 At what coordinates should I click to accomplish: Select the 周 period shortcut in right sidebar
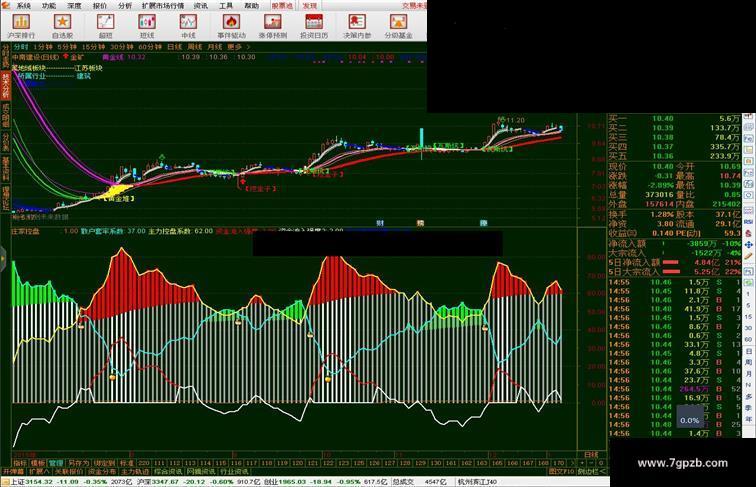pyautogui.click(x=749, y=363)
